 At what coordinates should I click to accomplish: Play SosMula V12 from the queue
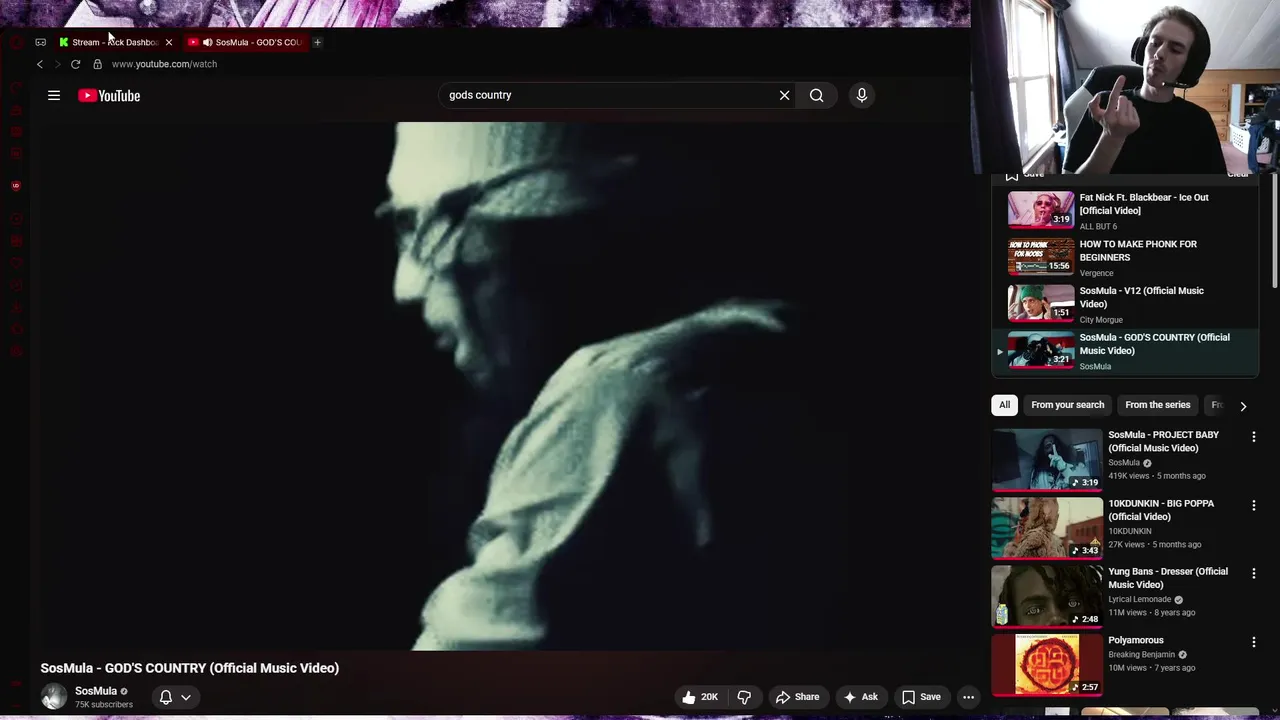pyautogui.click(x=1124, y=303)
